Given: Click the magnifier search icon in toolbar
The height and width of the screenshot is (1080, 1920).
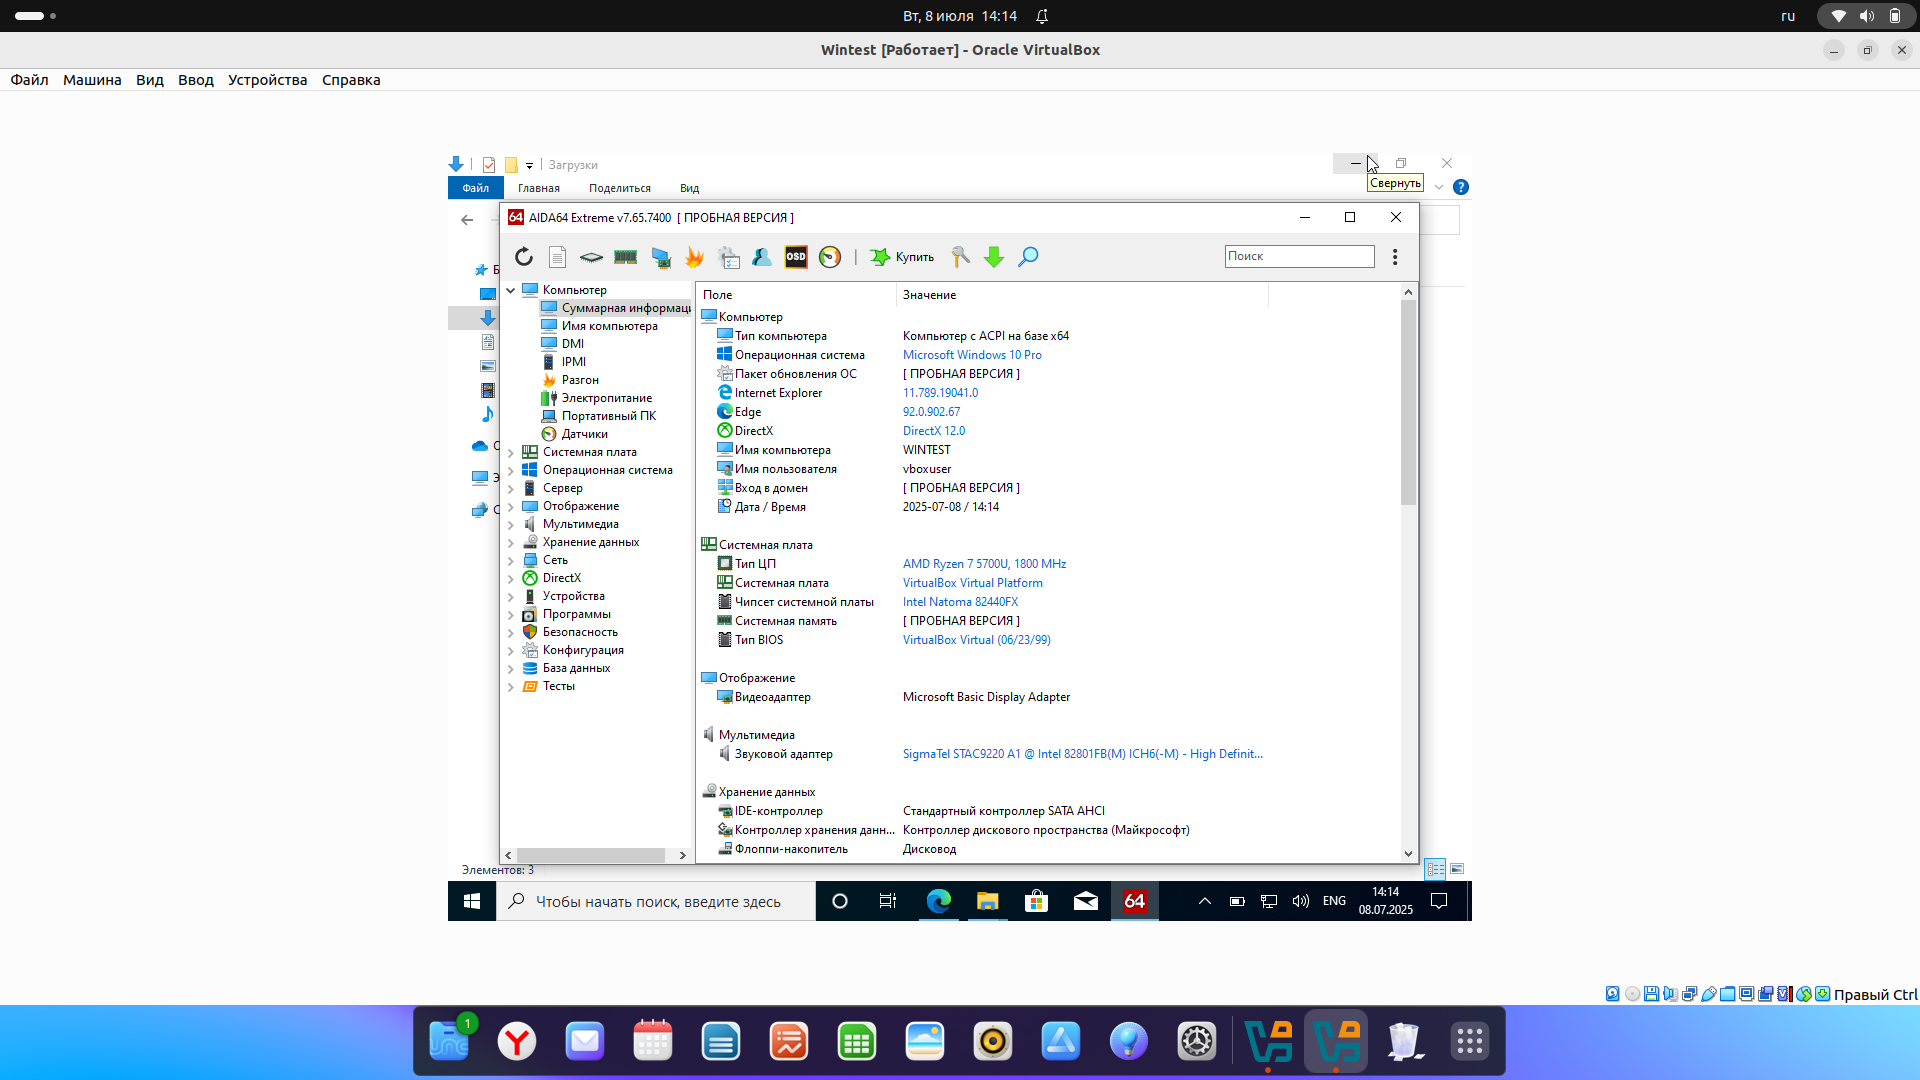Looking at the screenshot, I should tap(1028, 257).
